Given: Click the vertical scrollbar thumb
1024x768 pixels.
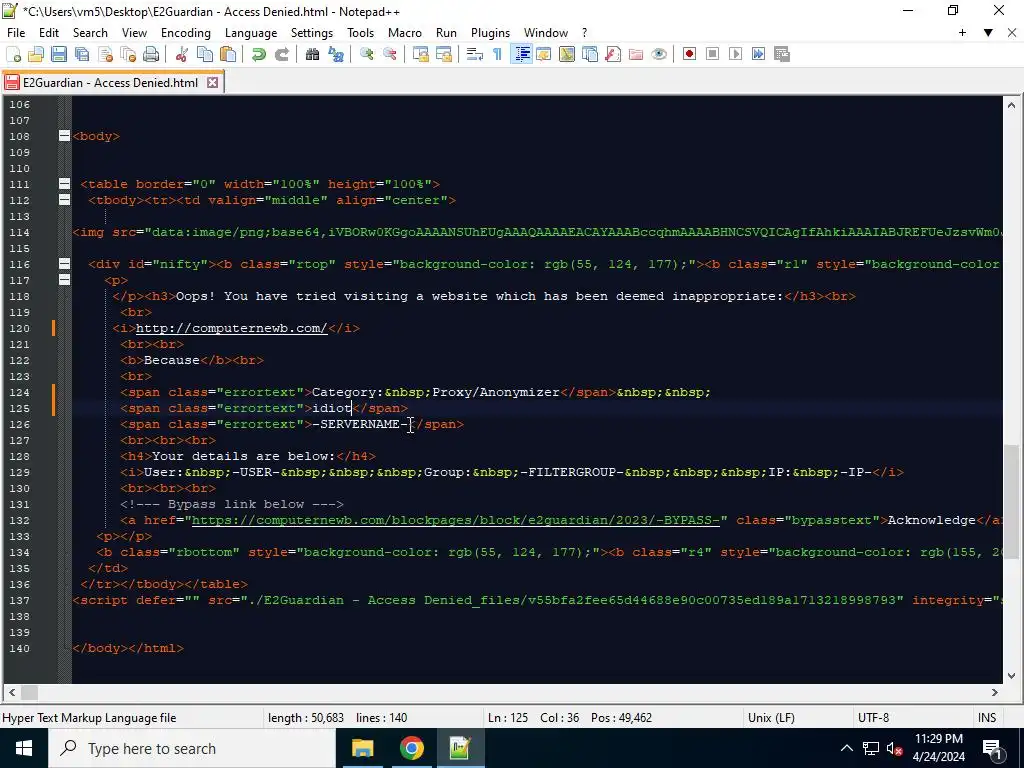Looking at the screenshot, I should click(1011, 502).
